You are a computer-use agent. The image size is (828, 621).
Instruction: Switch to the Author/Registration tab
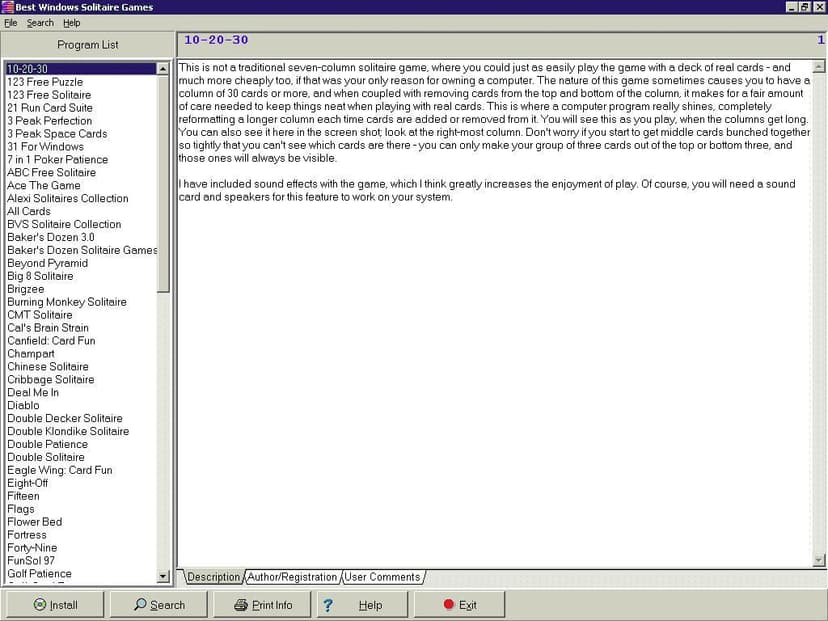292,577
